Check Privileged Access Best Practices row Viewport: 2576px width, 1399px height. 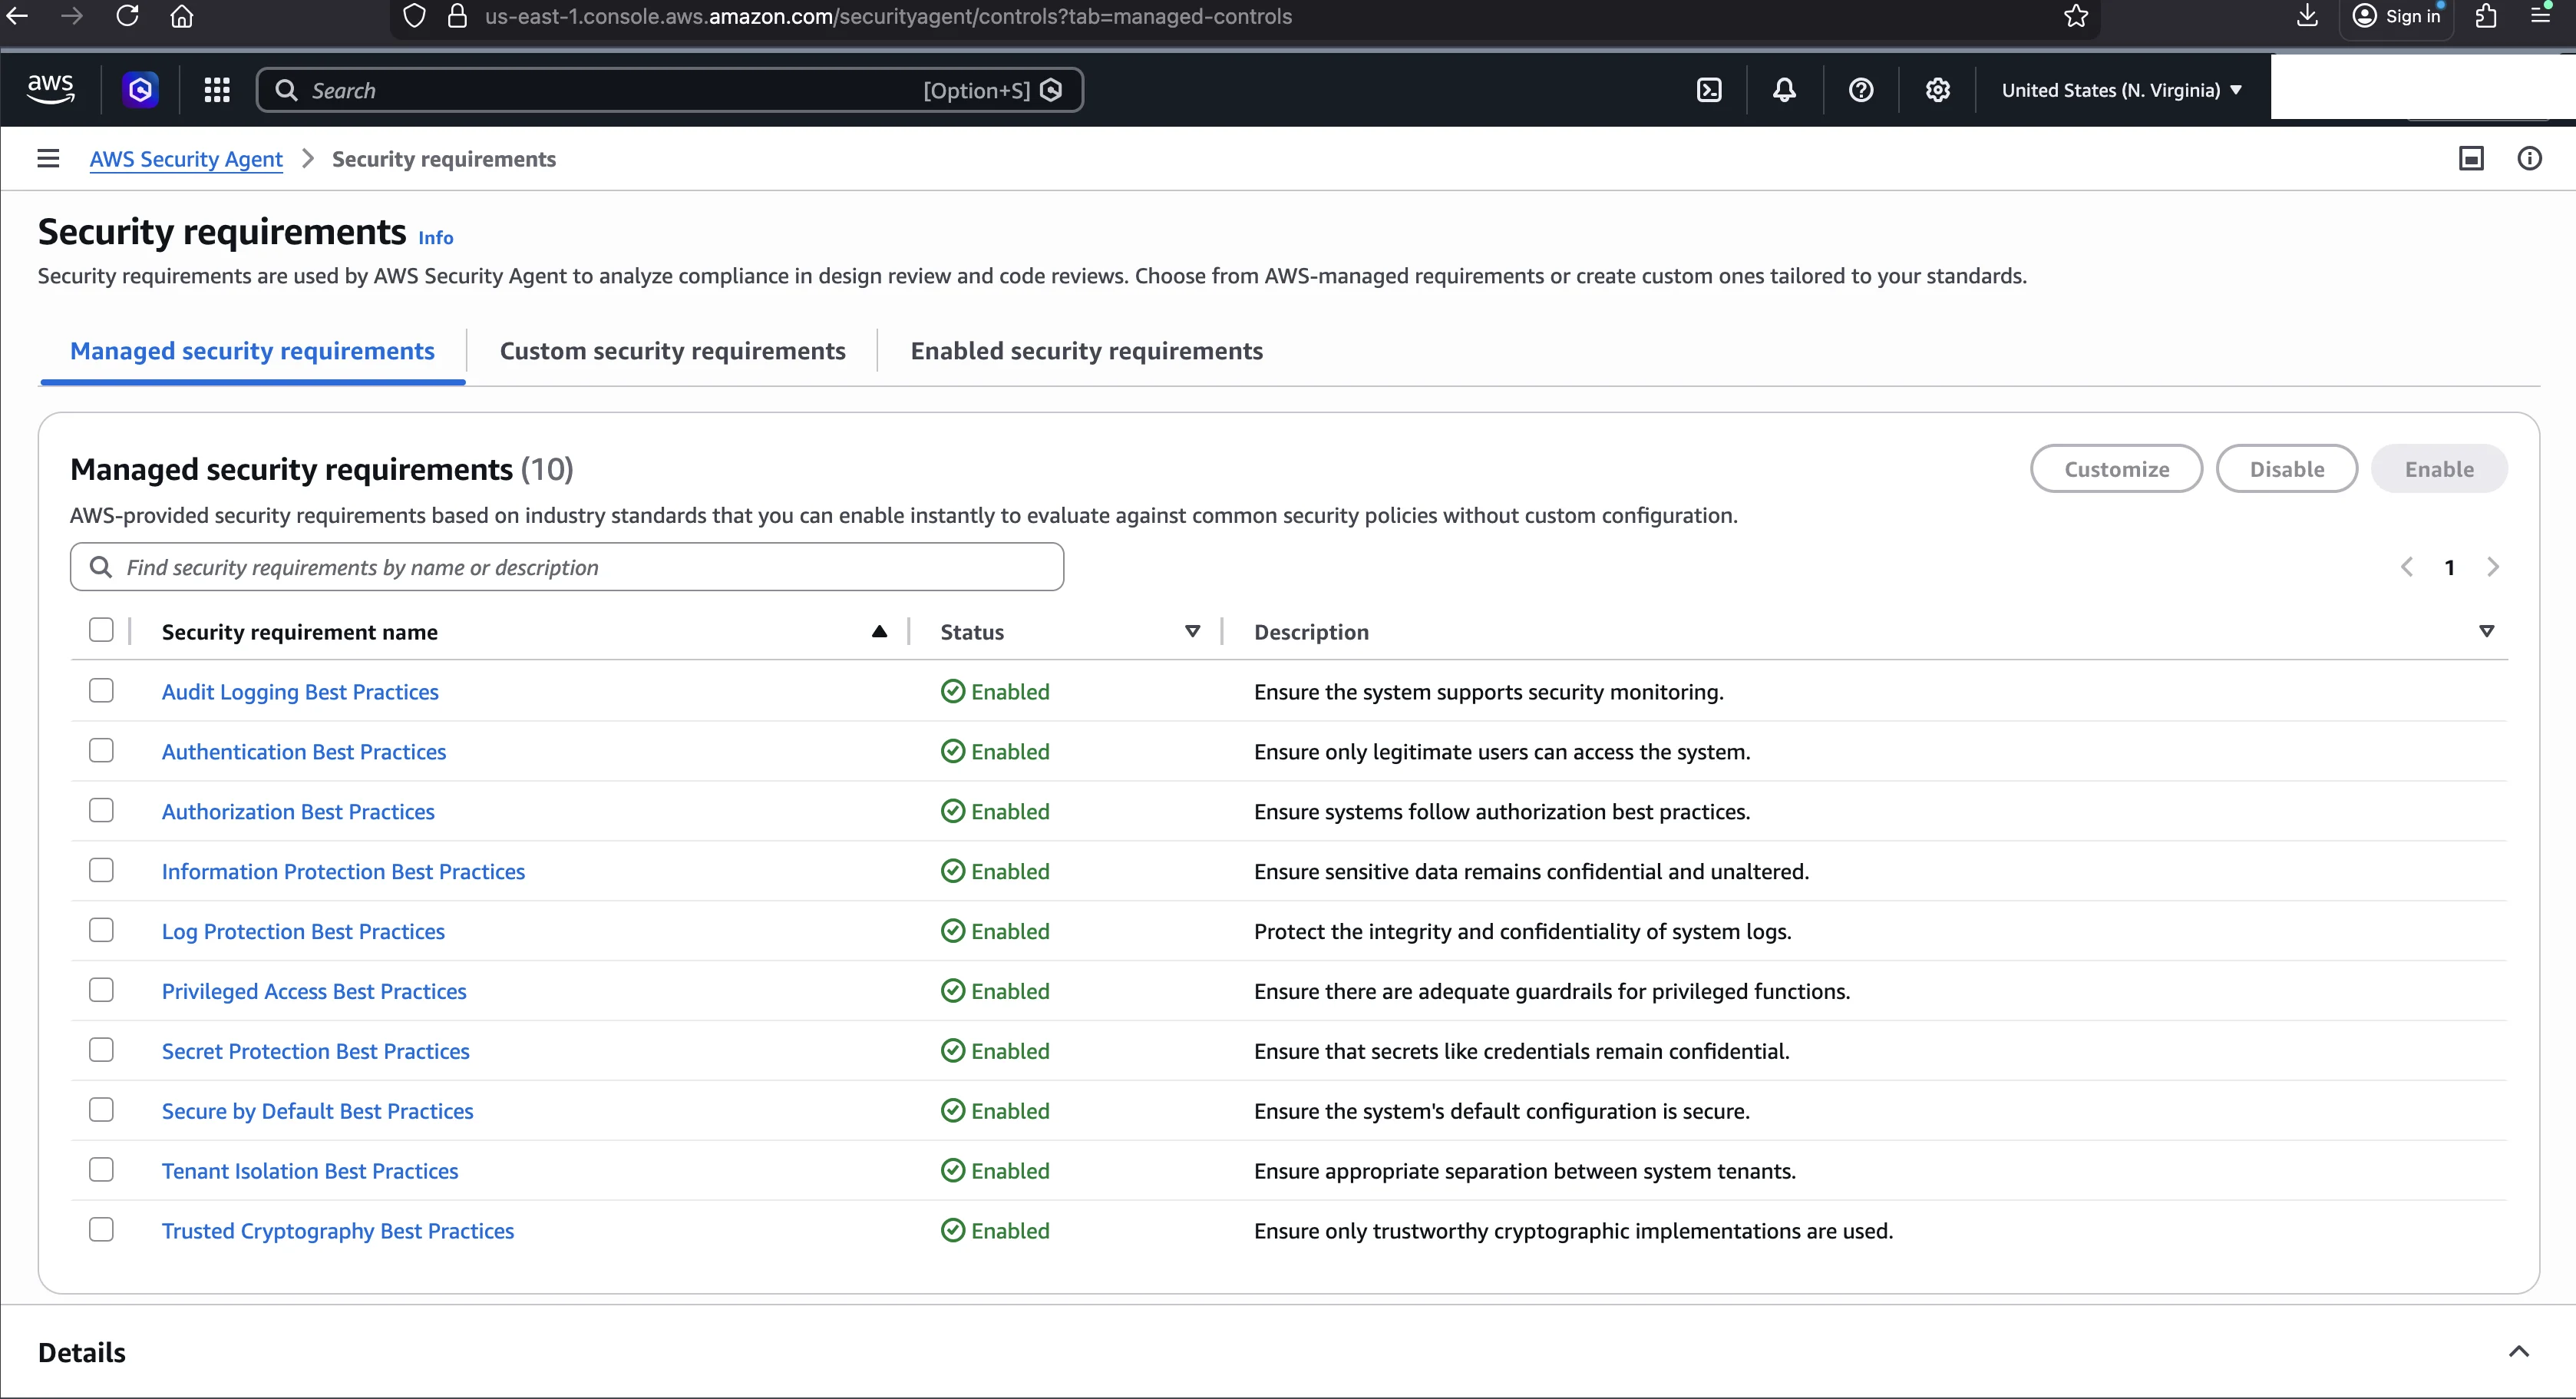tap(101, 990)
